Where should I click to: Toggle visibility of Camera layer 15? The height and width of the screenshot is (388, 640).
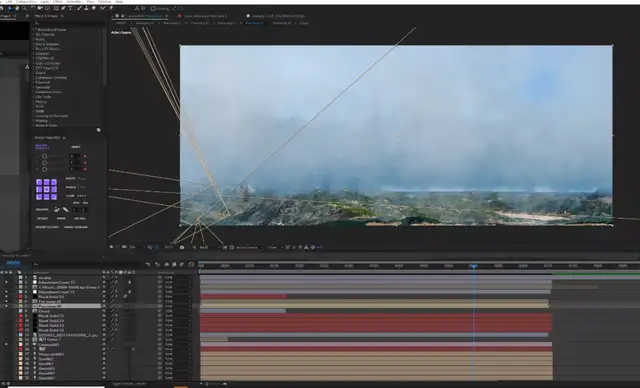[x=7, y=344]
